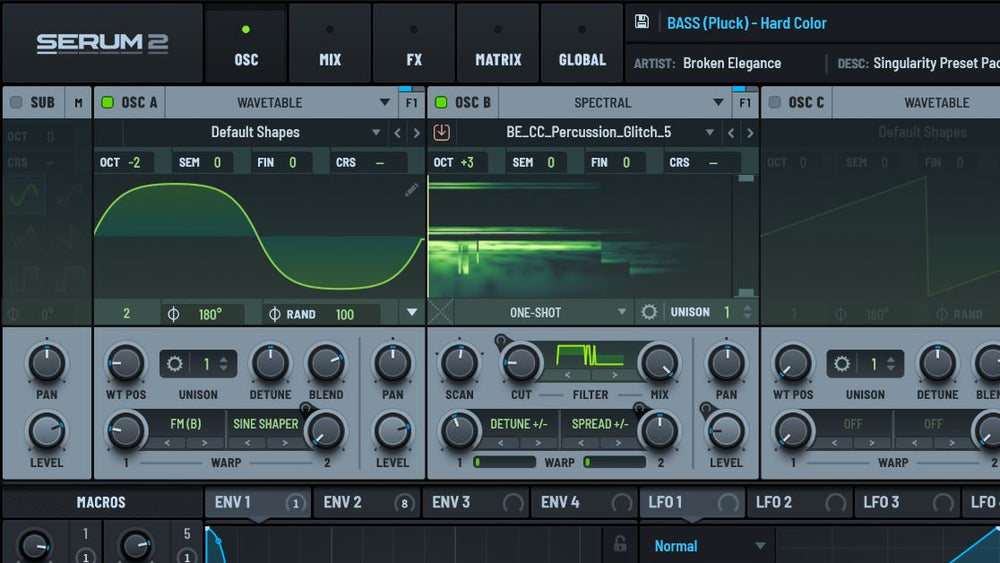Viewport: 1000px width, 563px height.
Task: Click the OSC A phase 180° value
Action: [210, 314]
